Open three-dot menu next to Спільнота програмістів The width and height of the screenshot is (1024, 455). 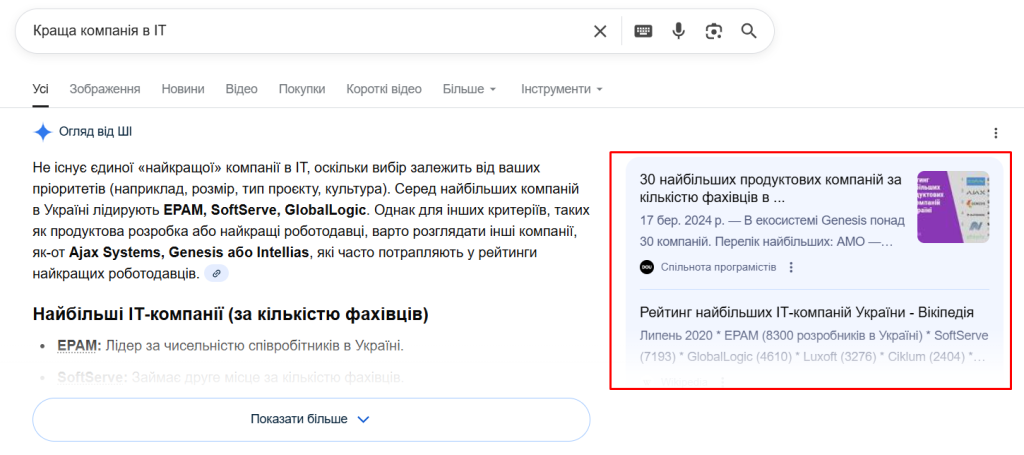(x=791, y=267)
